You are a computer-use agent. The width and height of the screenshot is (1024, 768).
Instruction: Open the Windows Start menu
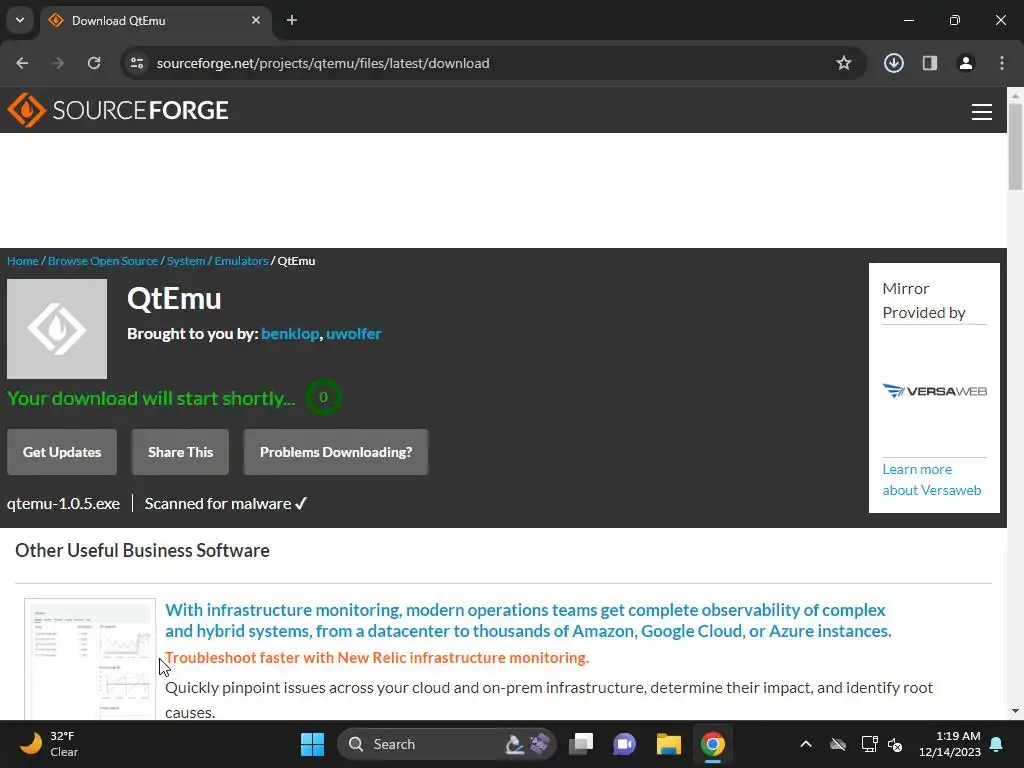pyautogui.click(x=312, y=744)
